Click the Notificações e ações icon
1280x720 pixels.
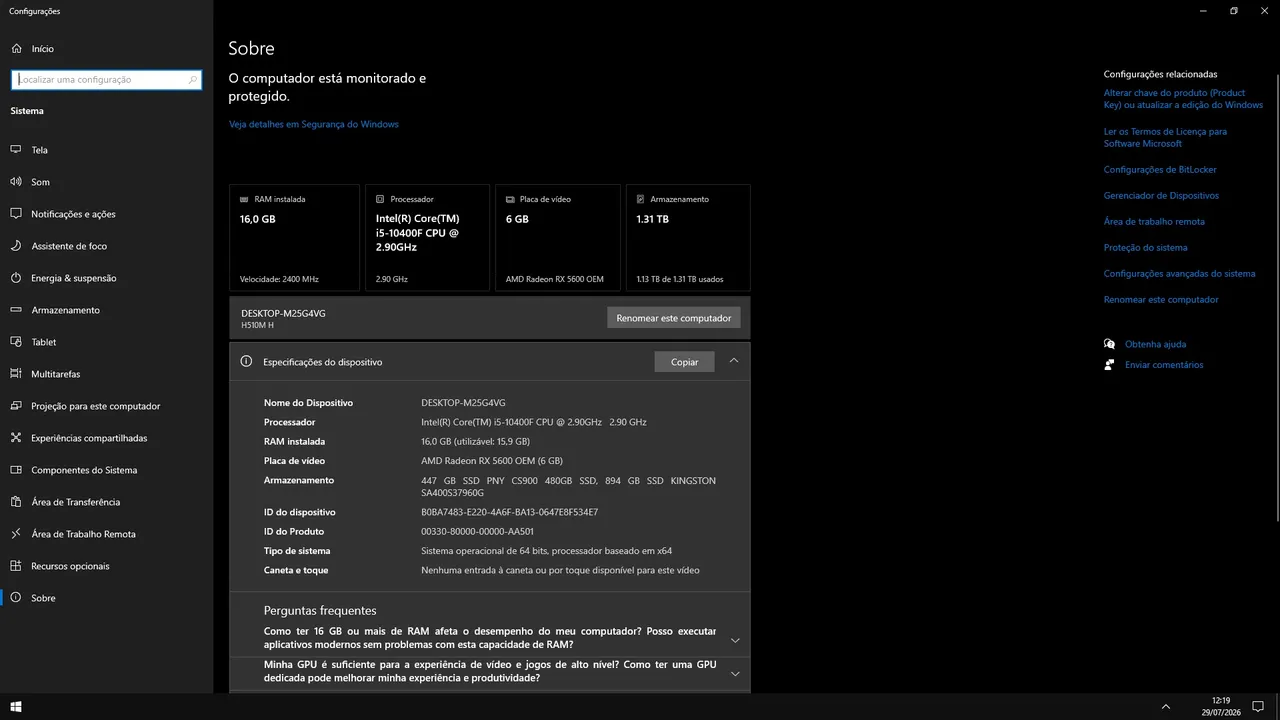[x=16, y=214]
